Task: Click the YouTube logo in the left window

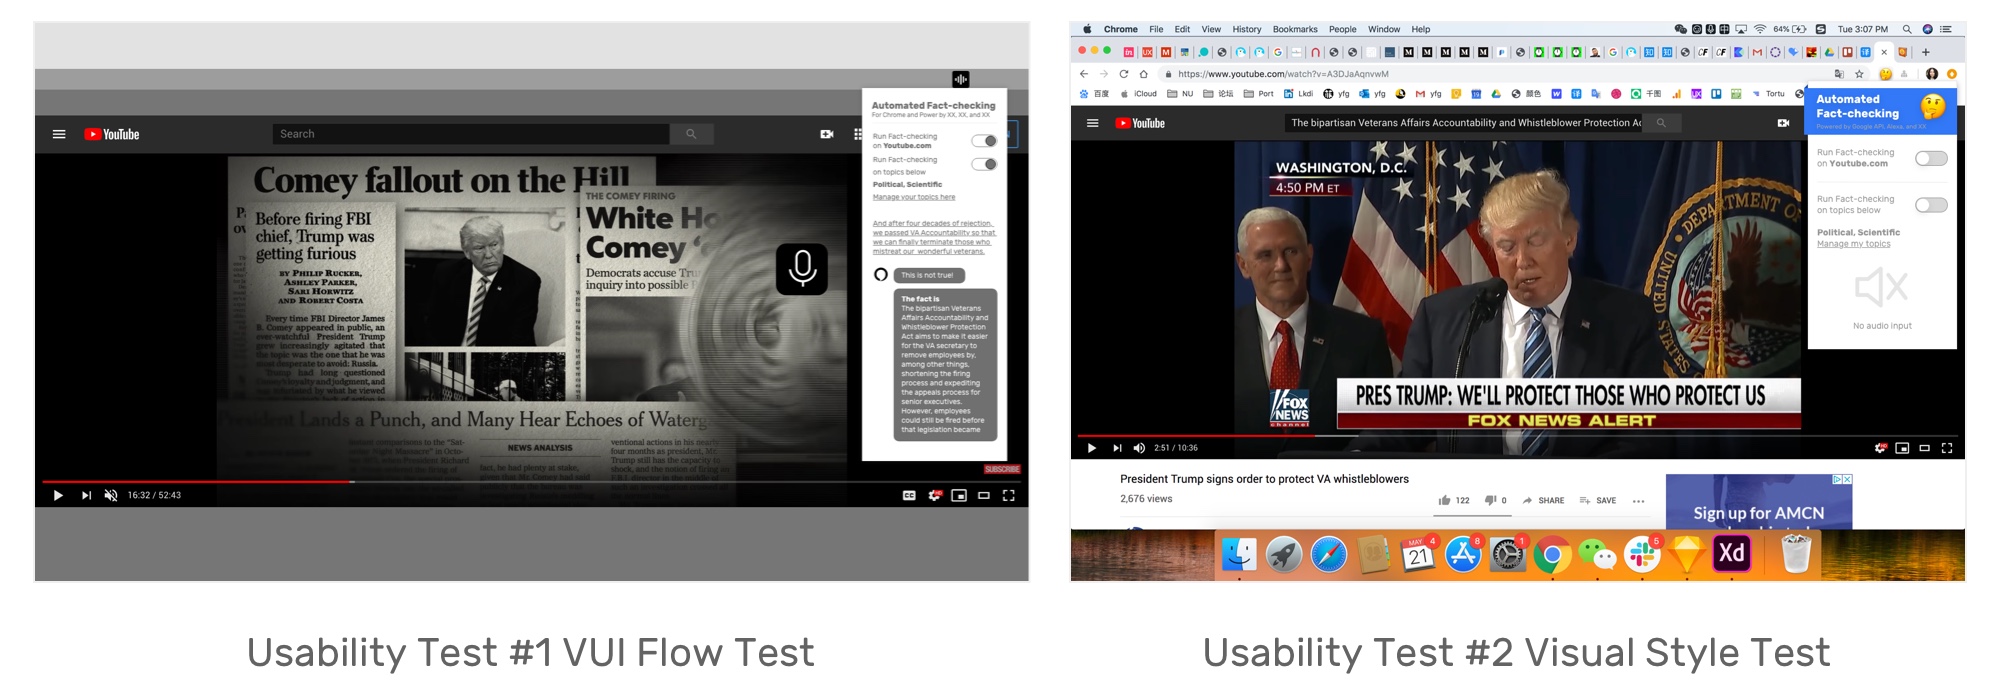Action: pos(112,134)
